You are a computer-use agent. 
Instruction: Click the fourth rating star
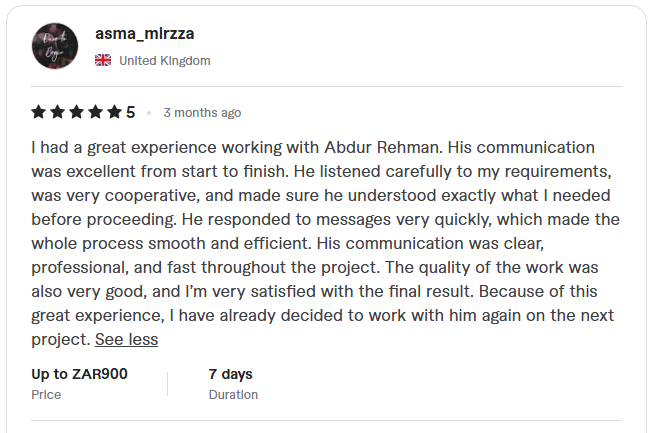95,112
